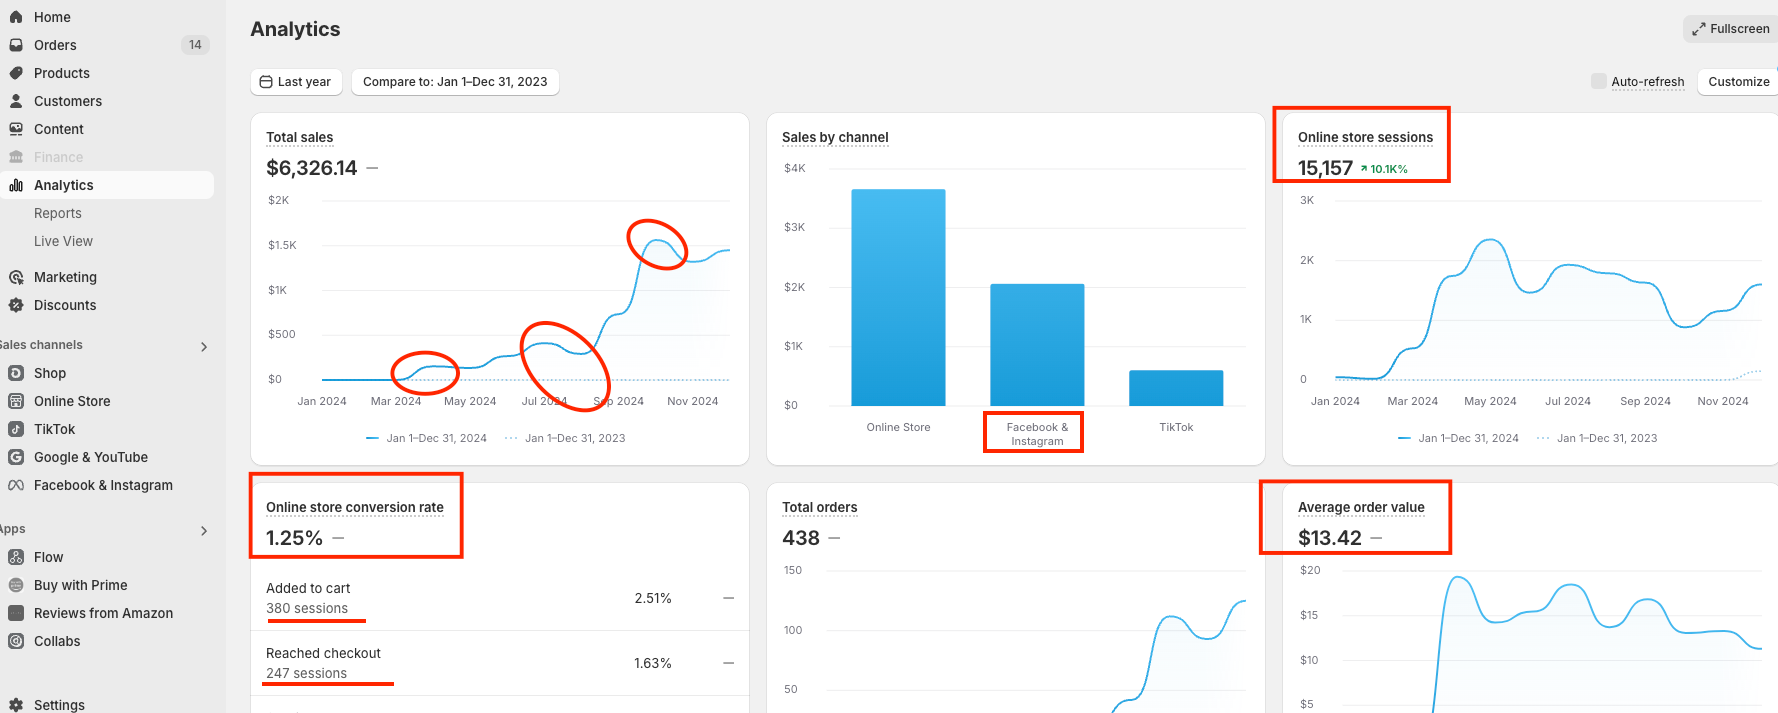The width and height of the screenshot is (1778, 713).
Task: Click the Online Store channel icon
Action: click(16, 401)
